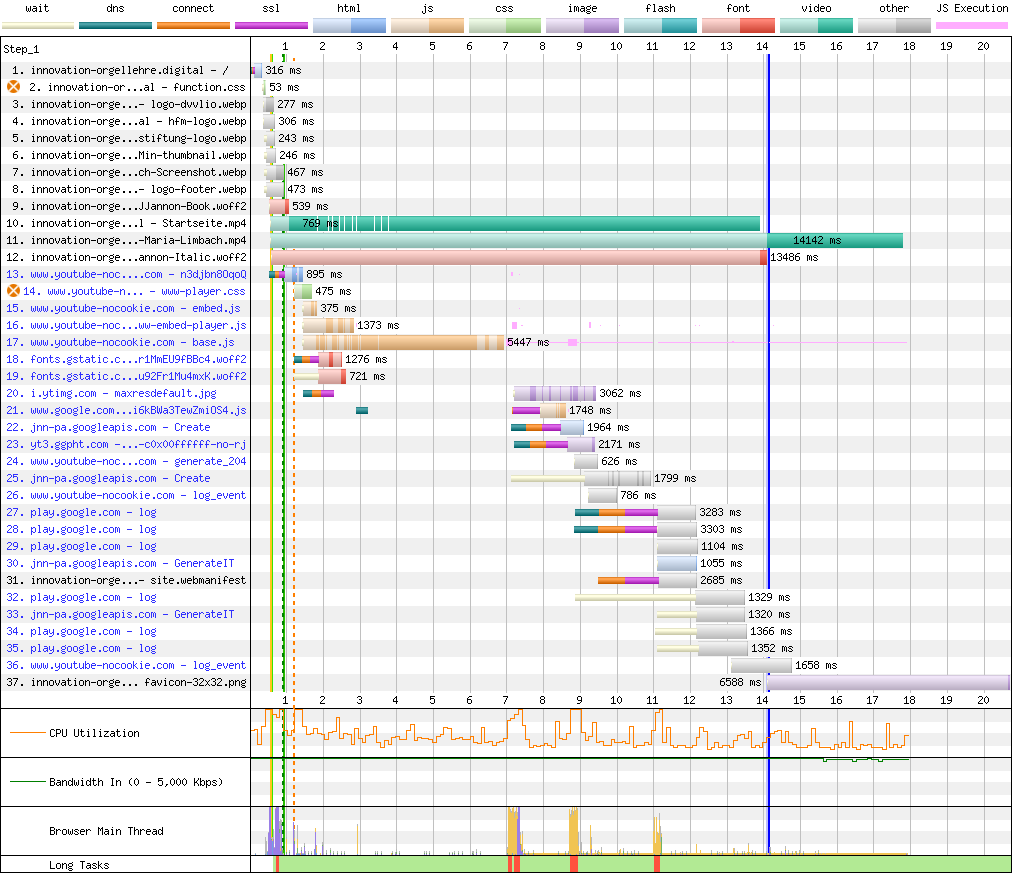Select request 11 Maria-Limbach.mp4
1012x873 pixels.
pyautogui.click(x=126, y=240)
